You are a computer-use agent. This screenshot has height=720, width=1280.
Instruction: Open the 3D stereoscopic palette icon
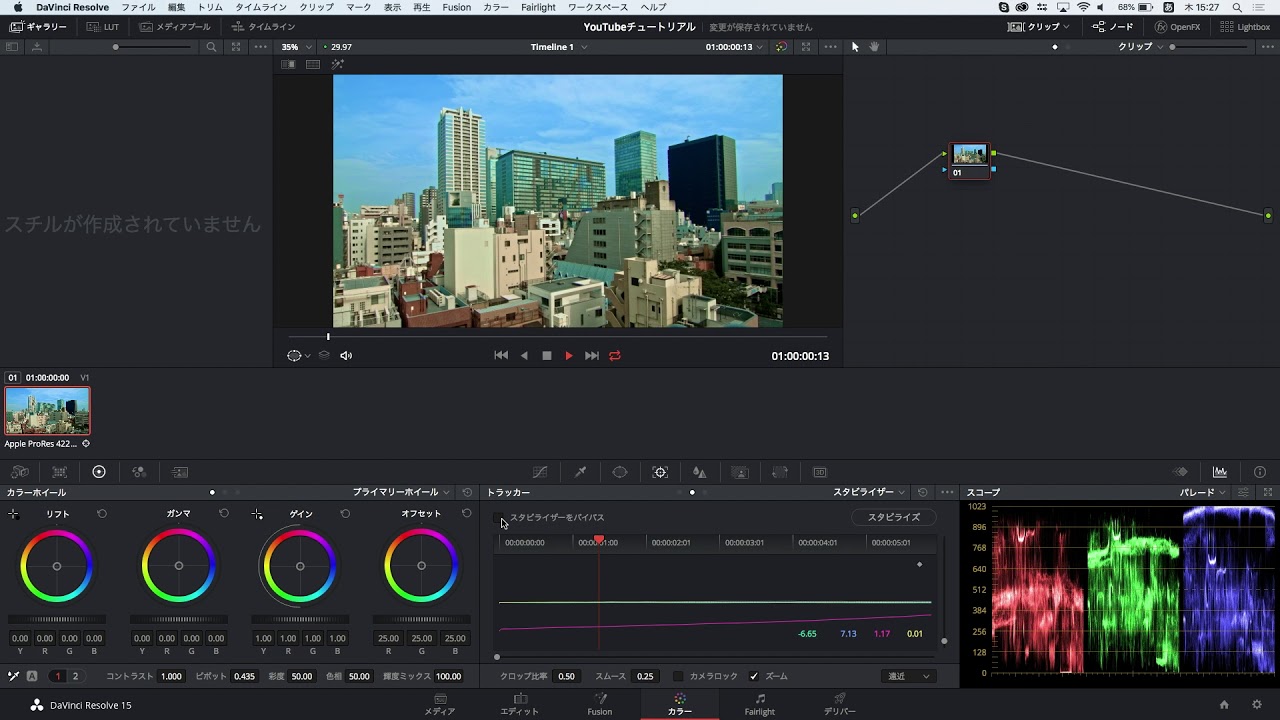coord(820,472)
